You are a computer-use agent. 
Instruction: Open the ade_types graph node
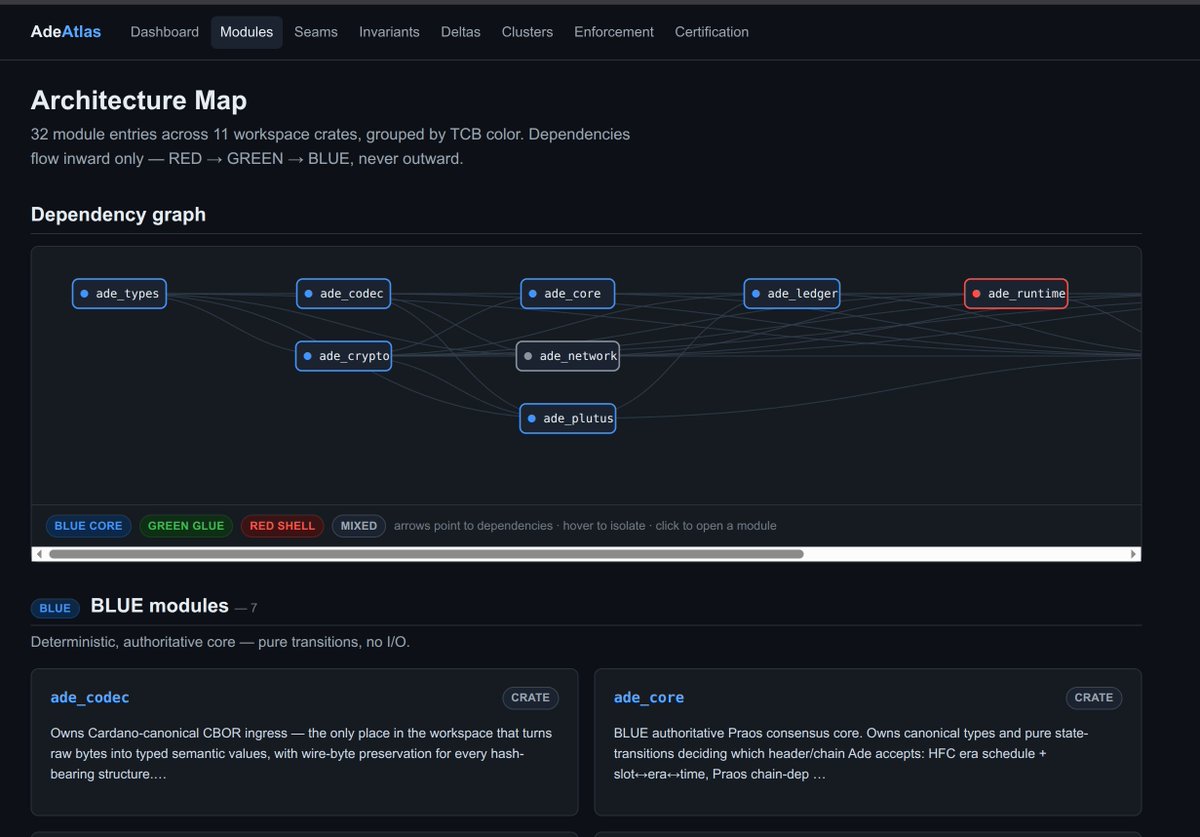[119, 294]
